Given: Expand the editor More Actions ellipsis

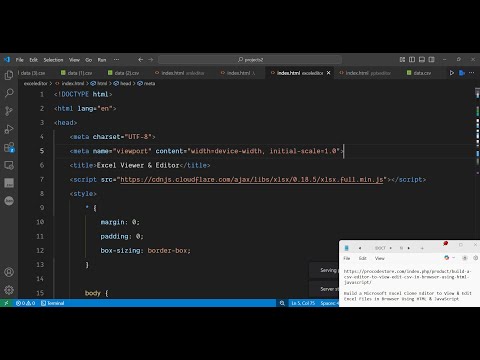Looking at the screenshot, I should (x=471, y=73).
